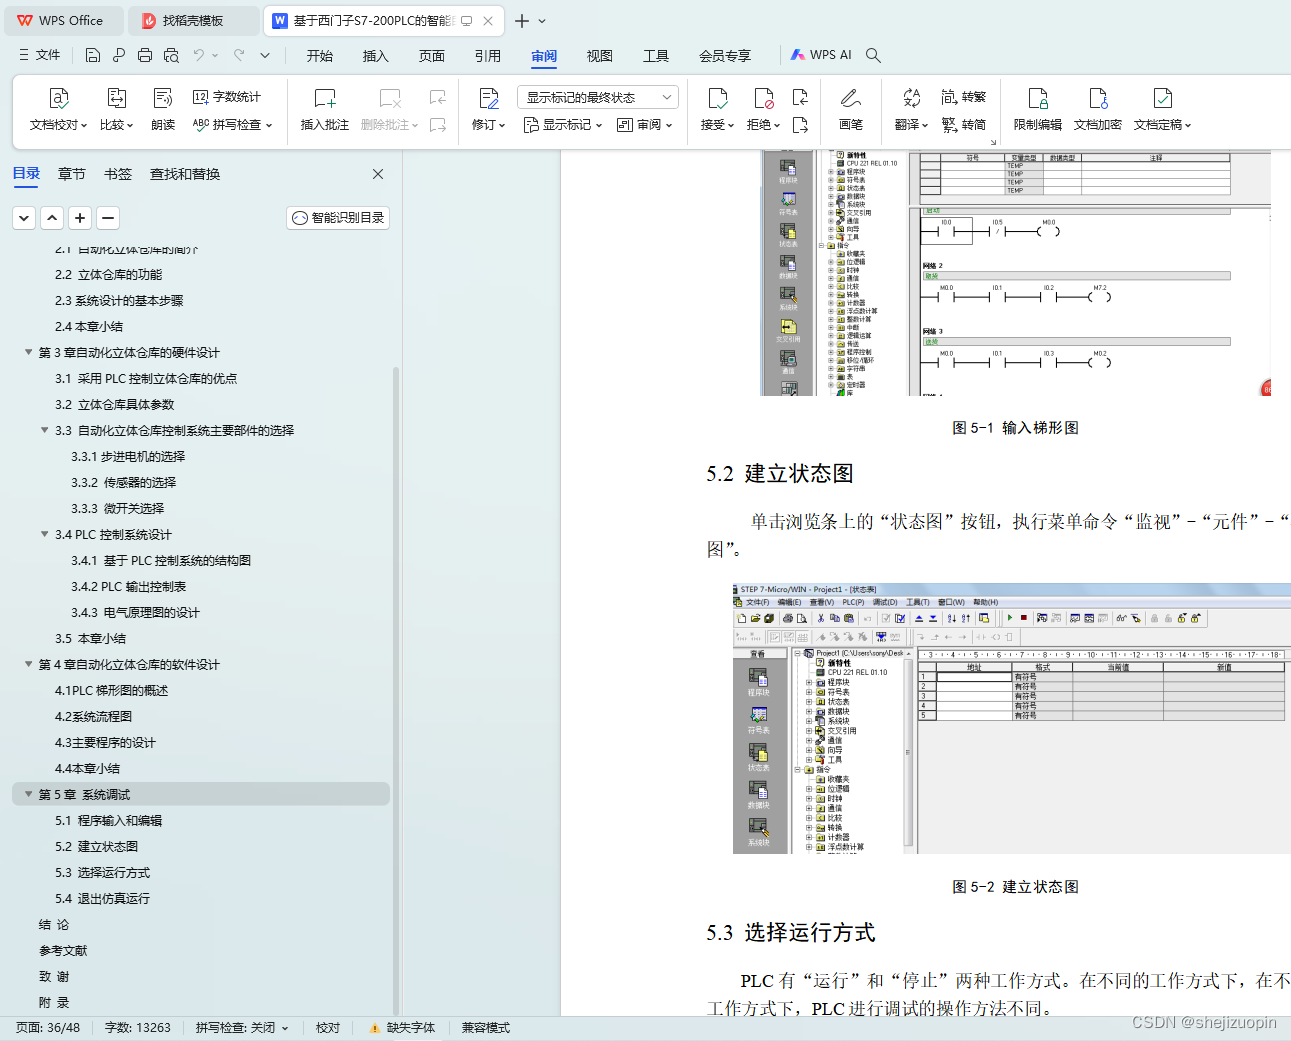
Task: Click 文档加密 encrypt document
Action: pyautogui.click(x=1098, y=110)
